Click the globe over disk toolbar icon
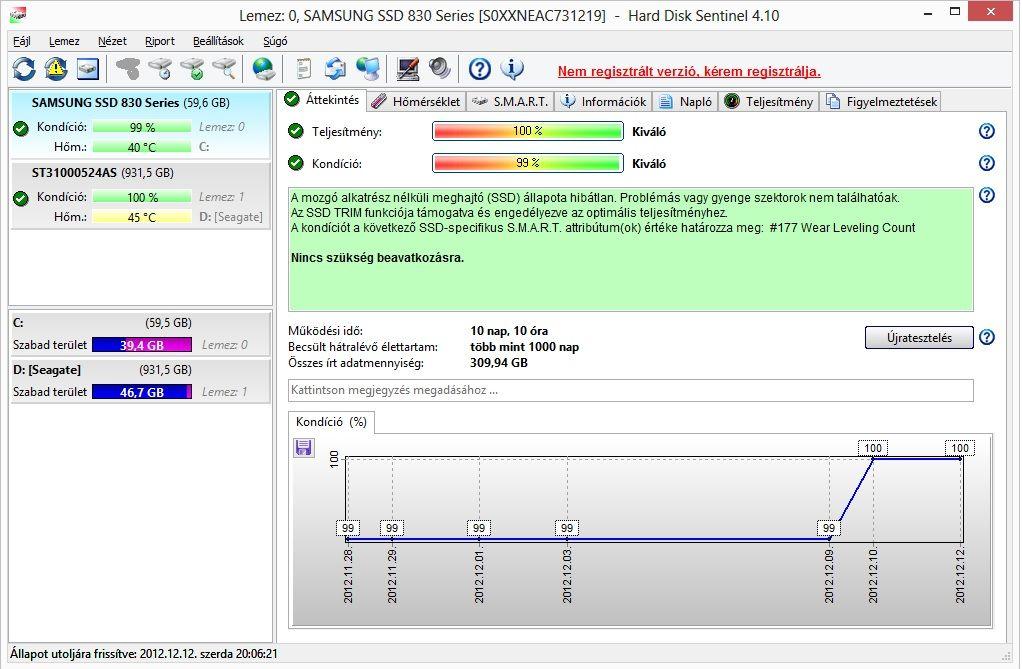 (x=263, y=69)
